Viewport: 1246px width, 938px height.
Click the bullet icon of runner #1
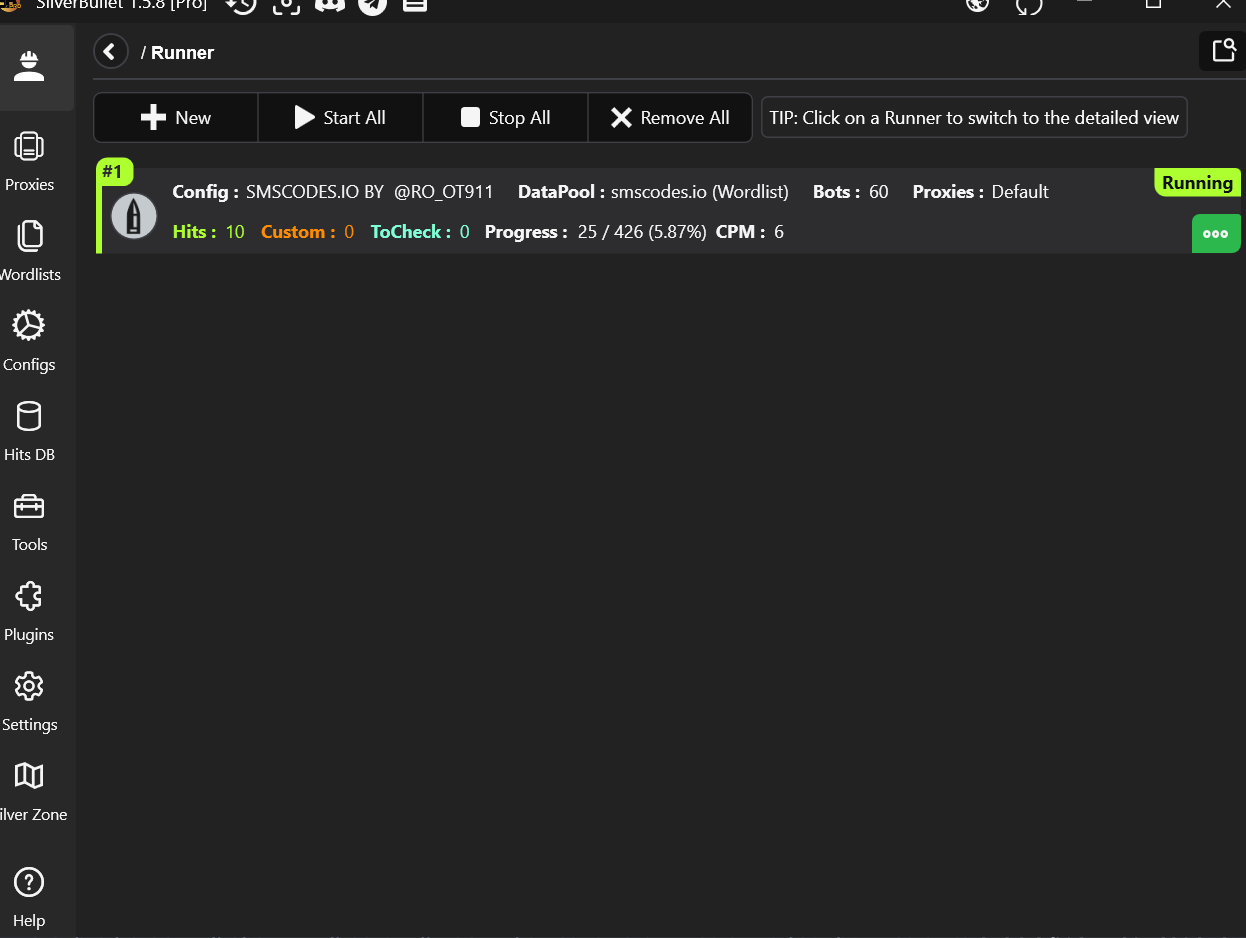[134, 216]
